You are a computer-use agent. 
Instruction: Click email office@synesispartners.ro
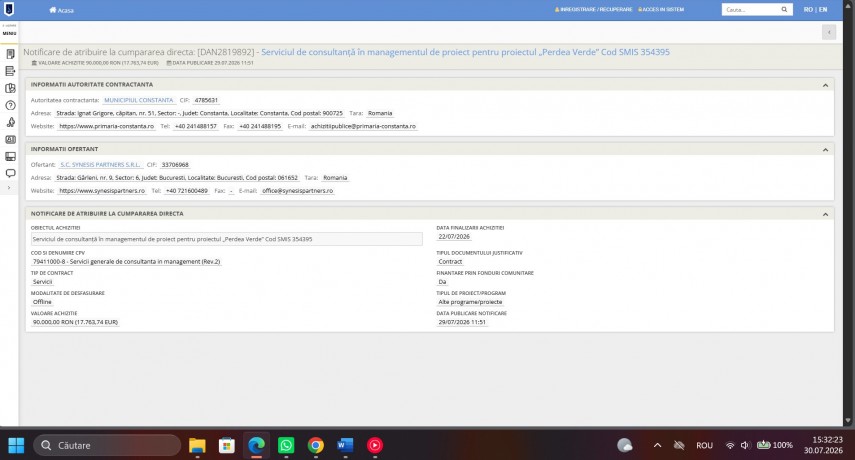tap(298, 191)
